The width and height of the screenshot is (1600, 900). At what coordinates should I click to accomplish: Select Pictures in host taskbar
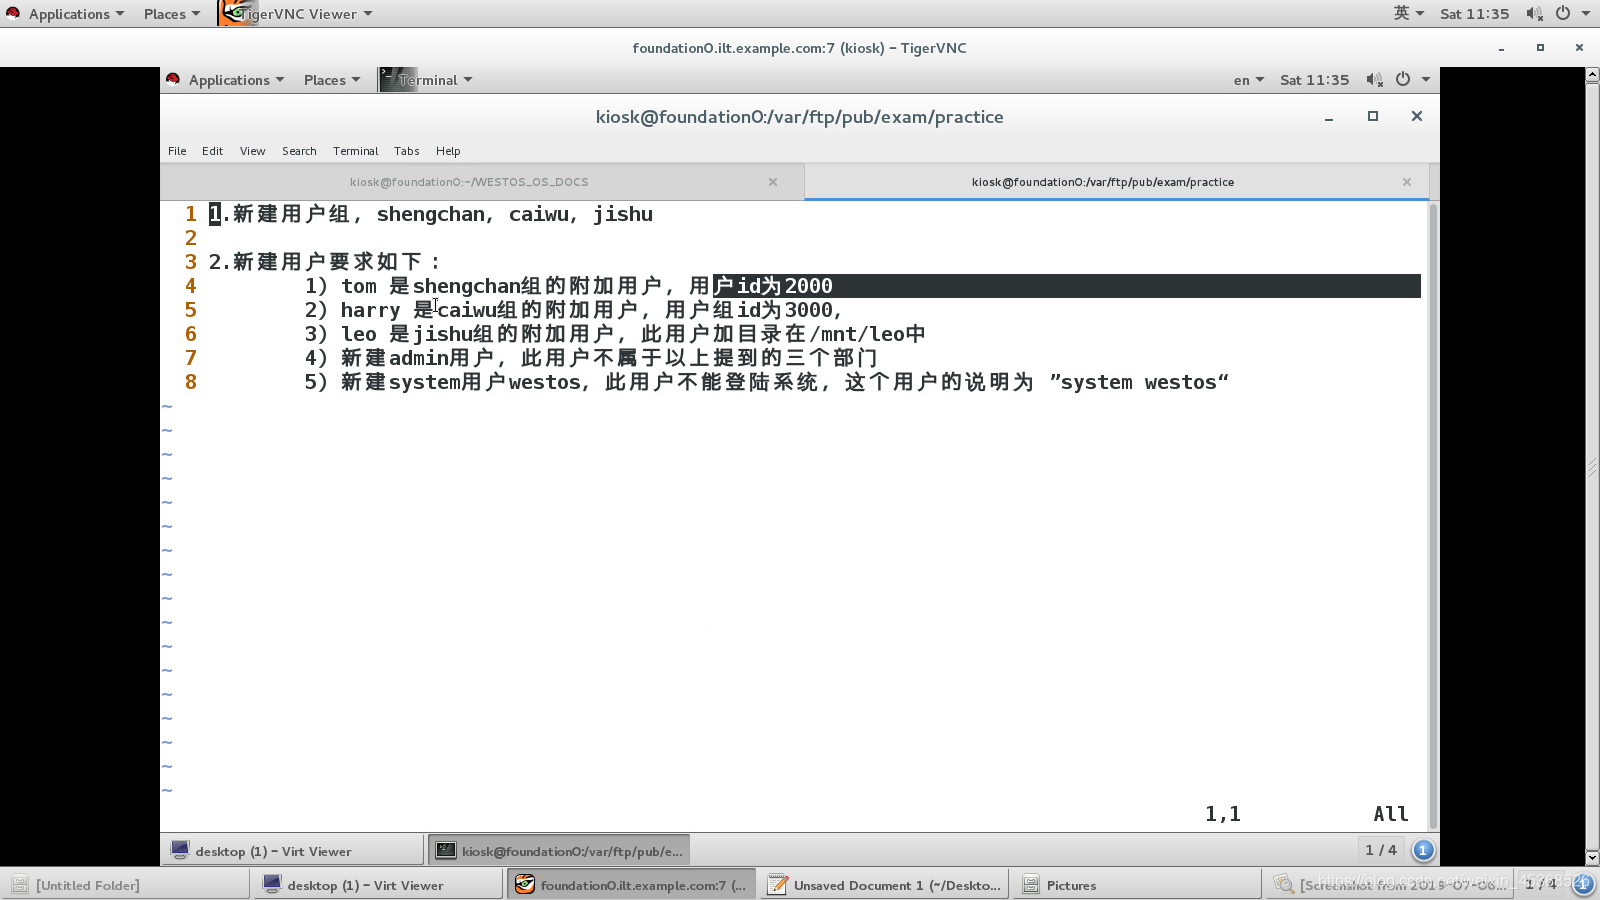[x=1138, y=885]
